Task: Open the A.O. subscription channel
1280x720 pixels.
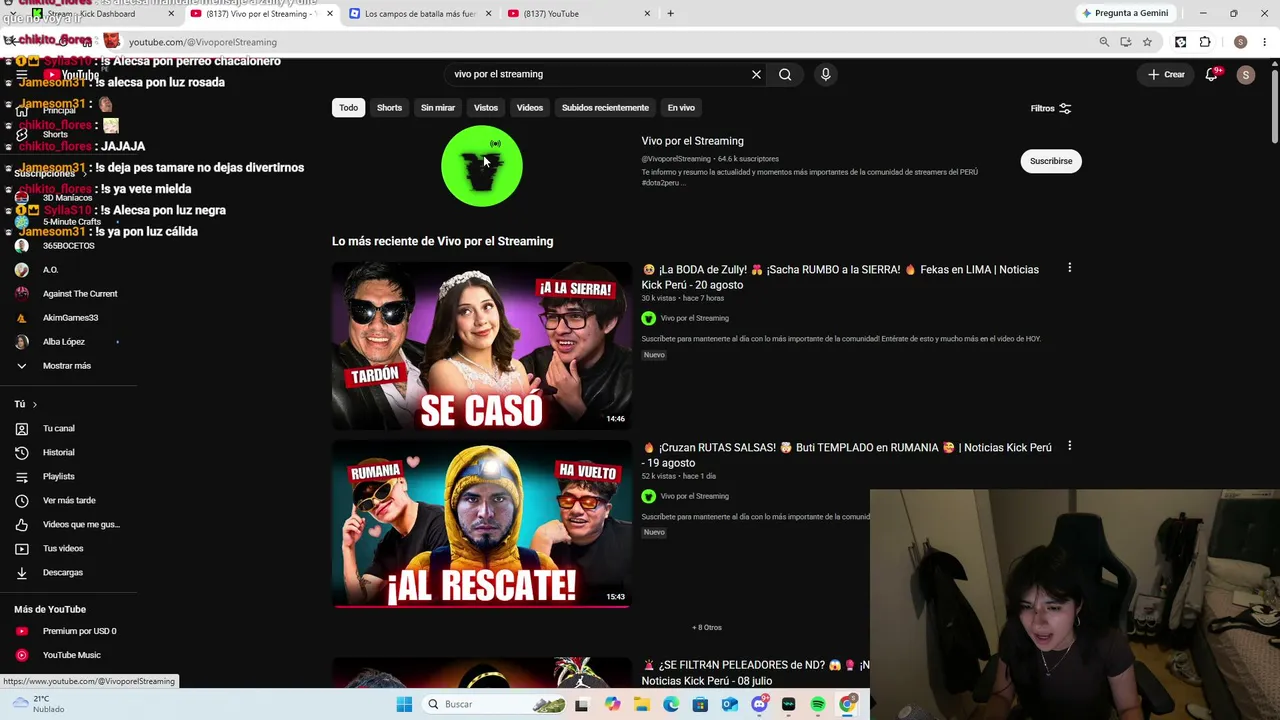Action: [x=50, y=270]
